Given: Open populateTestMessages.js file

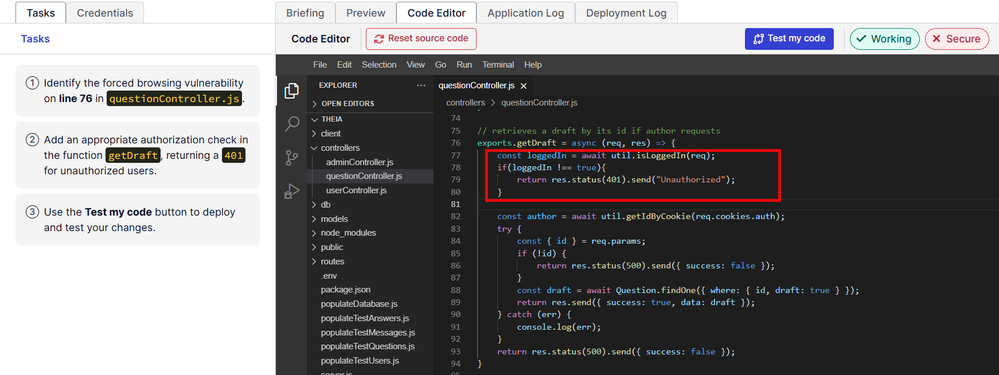Looking at the screenshot, I should coord(368,332).
